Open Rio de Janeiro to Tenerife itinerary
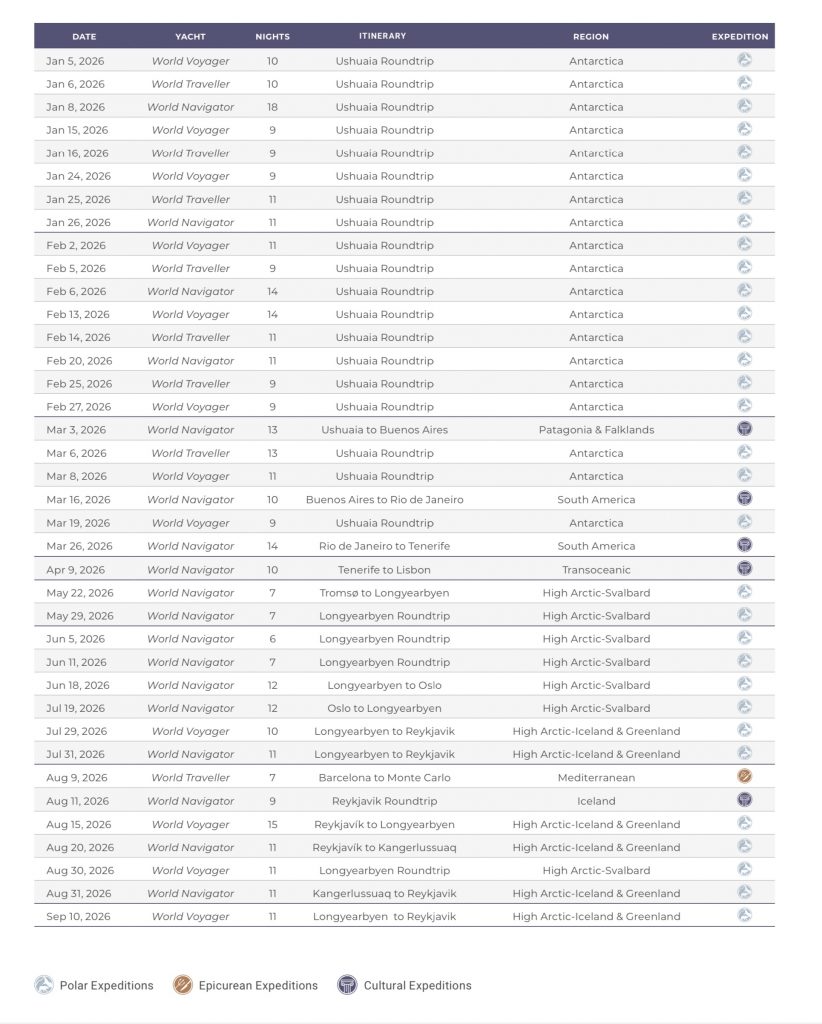822x1024 pixels. [x=384, y=546]
